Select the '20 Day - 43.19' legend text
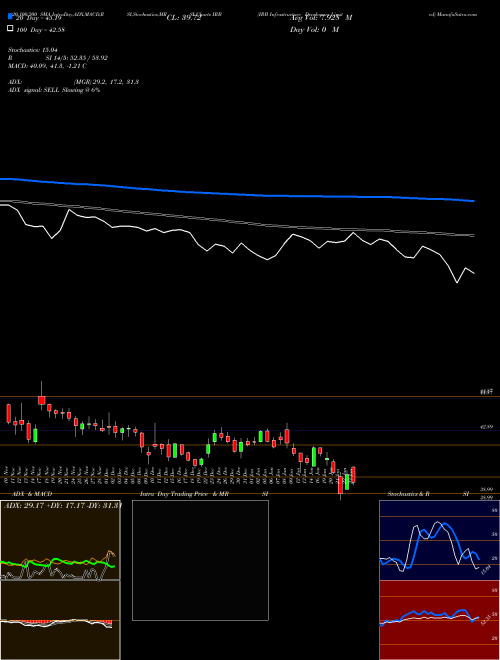This screenshot has width=500, height=660. [39, 18]
